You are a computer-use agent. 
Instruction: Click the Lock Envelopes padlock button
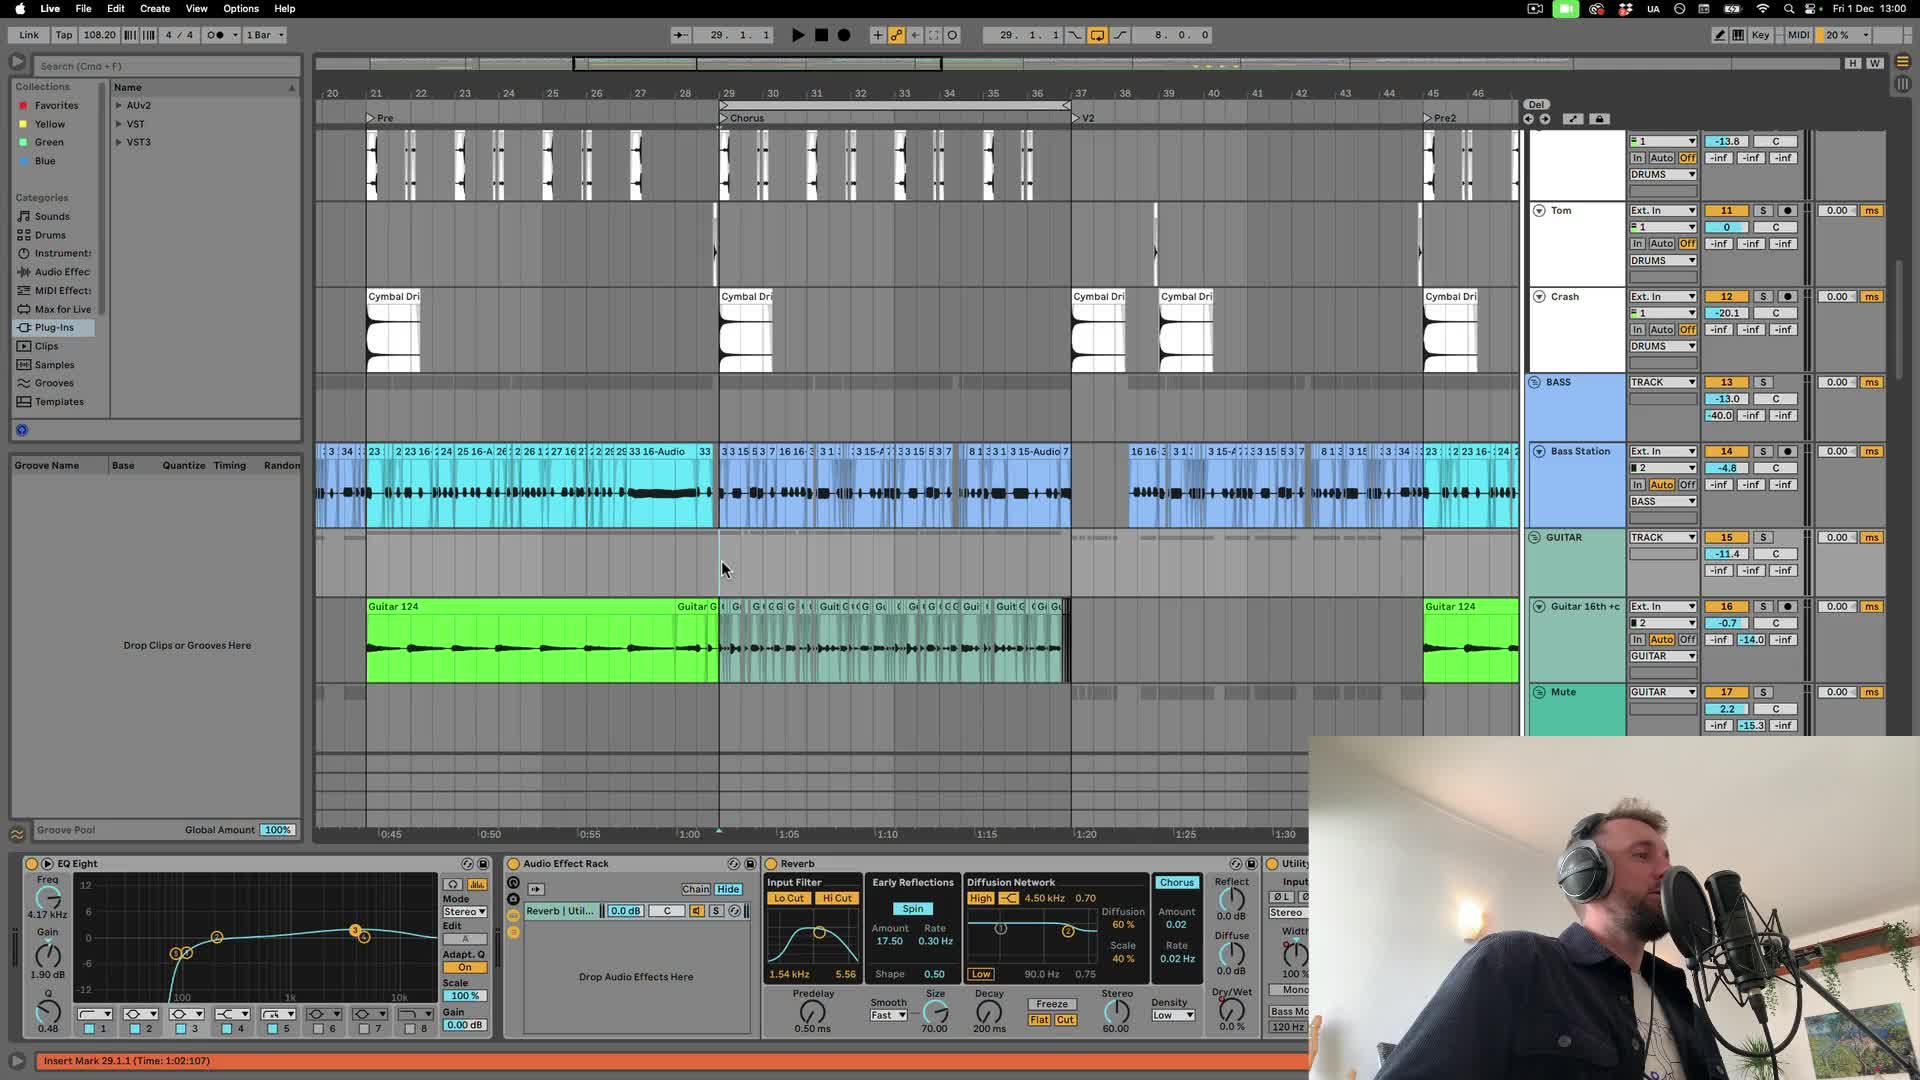(x=1599, y=119)
